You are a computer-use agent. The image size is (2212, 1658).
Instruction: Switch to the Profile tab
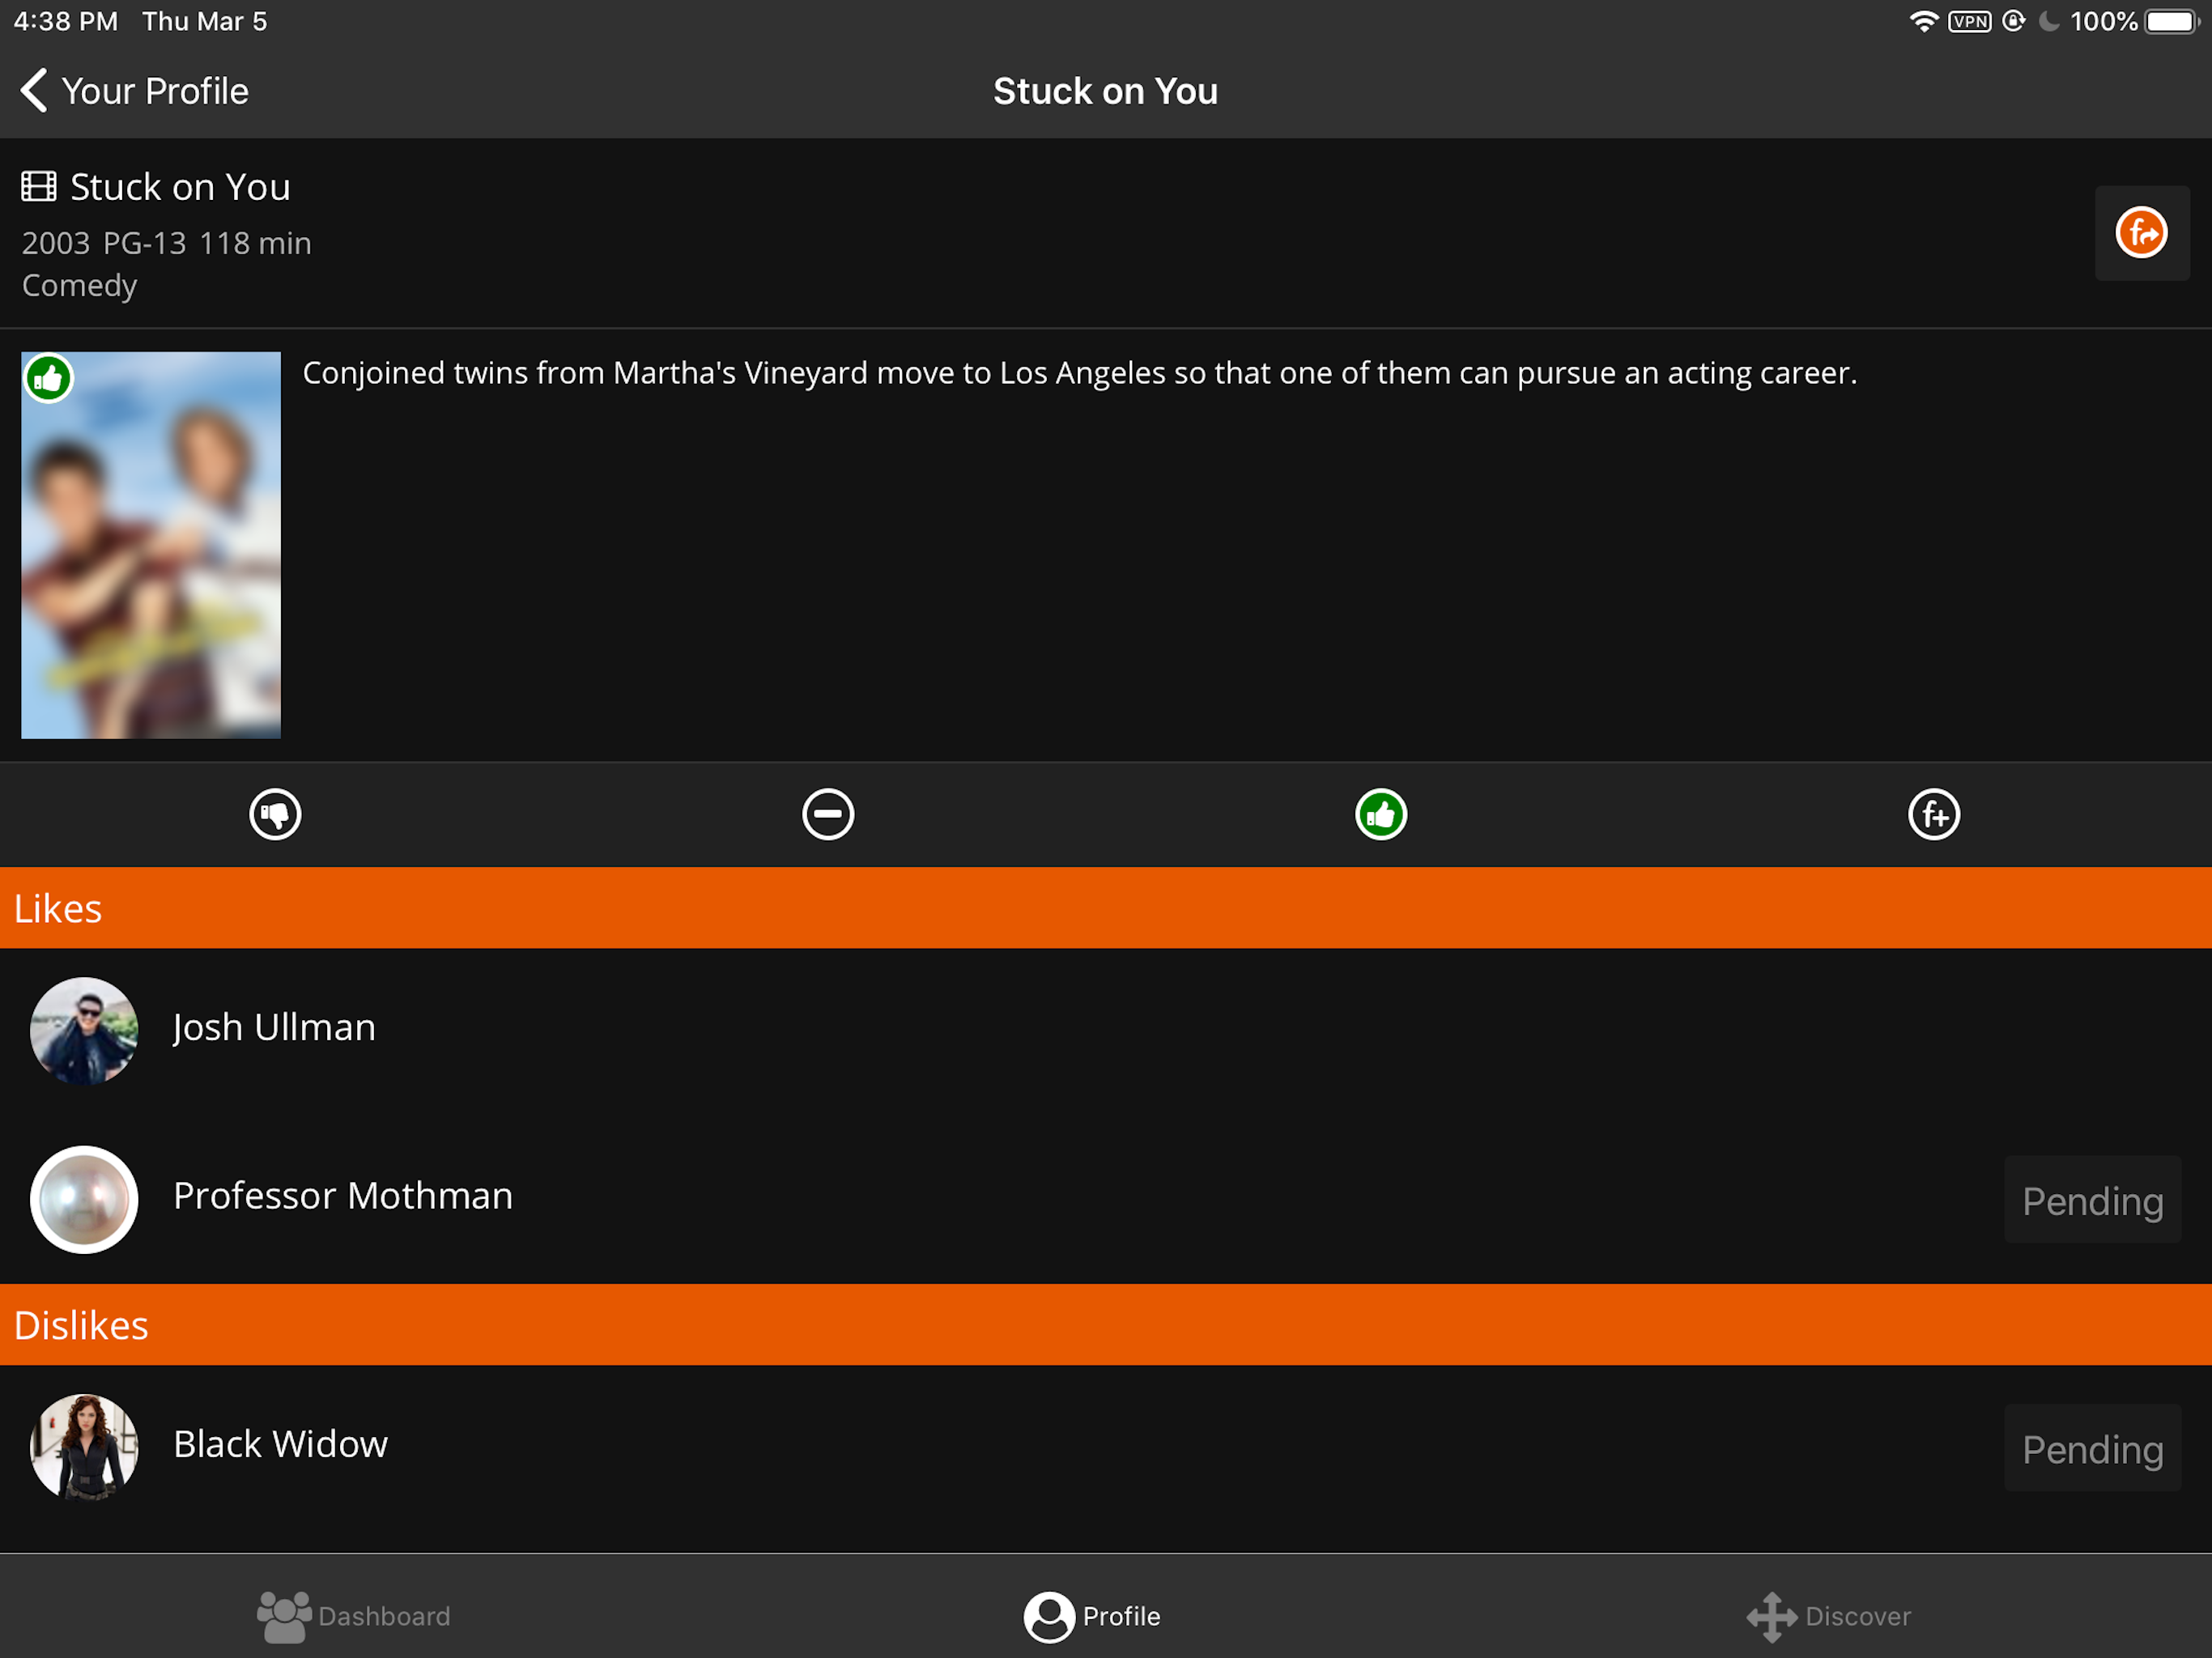click(1092, 1616)
